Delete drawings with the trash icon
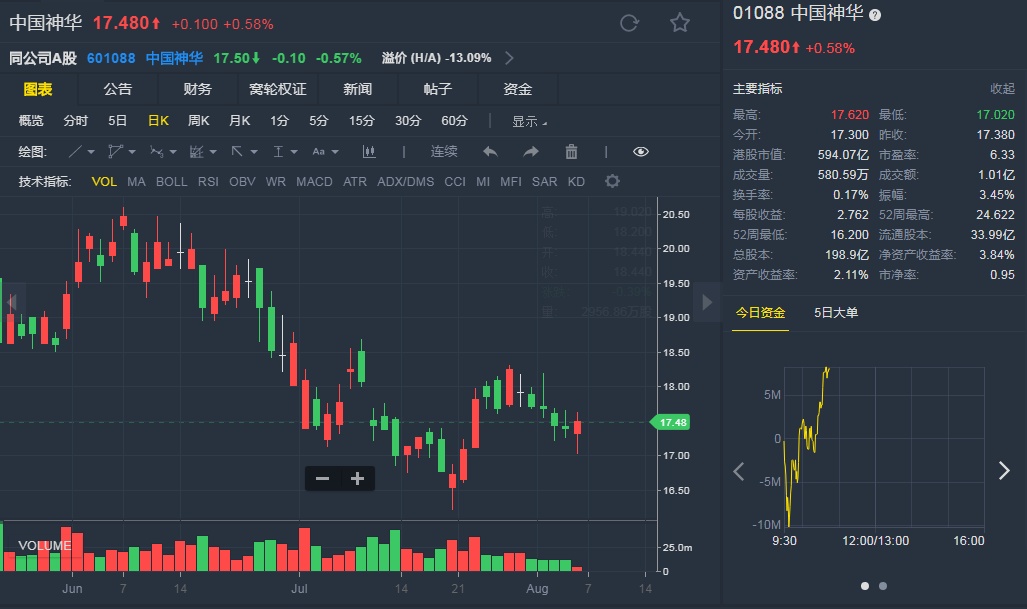Screen dimensions: 1027x609 [572, 152]
